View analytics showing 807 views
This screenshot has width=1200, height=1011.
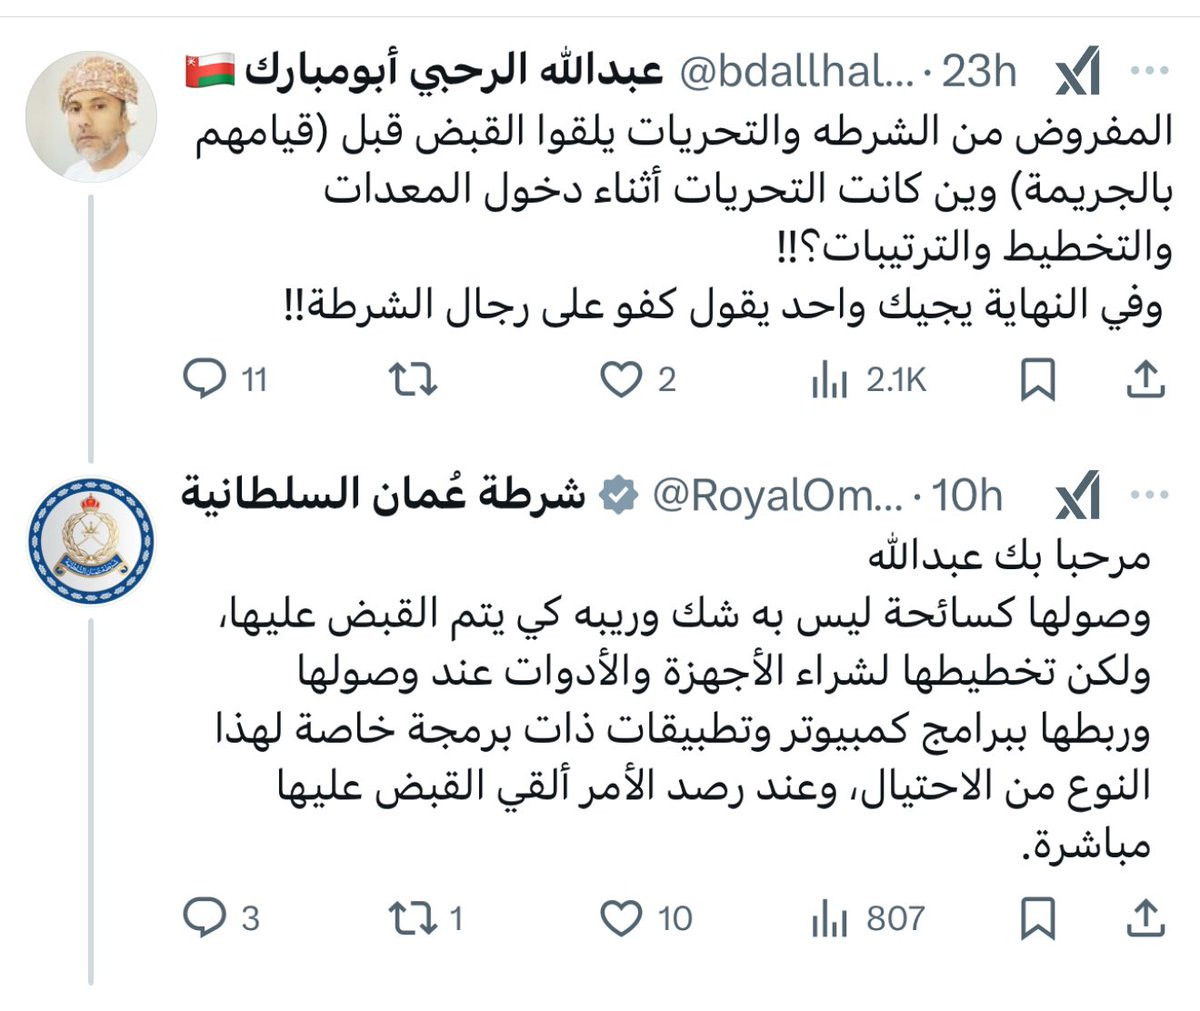829,919
